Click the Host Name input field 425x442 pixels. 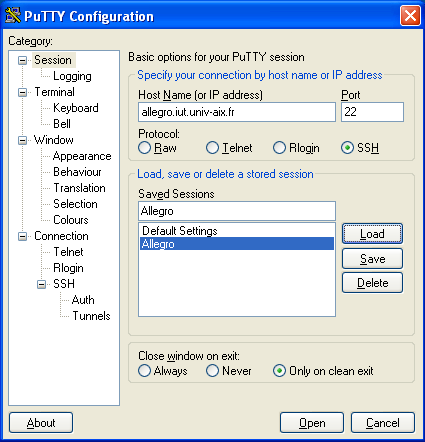237,112
